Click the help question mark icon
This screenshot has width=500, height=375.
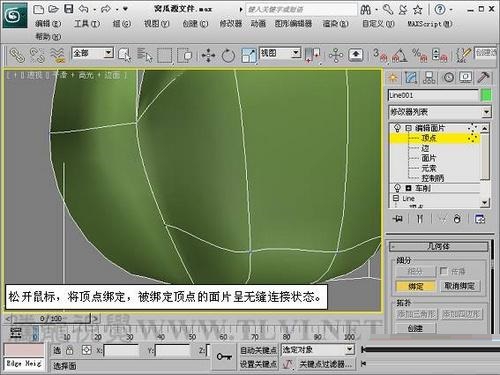point(440,10)
